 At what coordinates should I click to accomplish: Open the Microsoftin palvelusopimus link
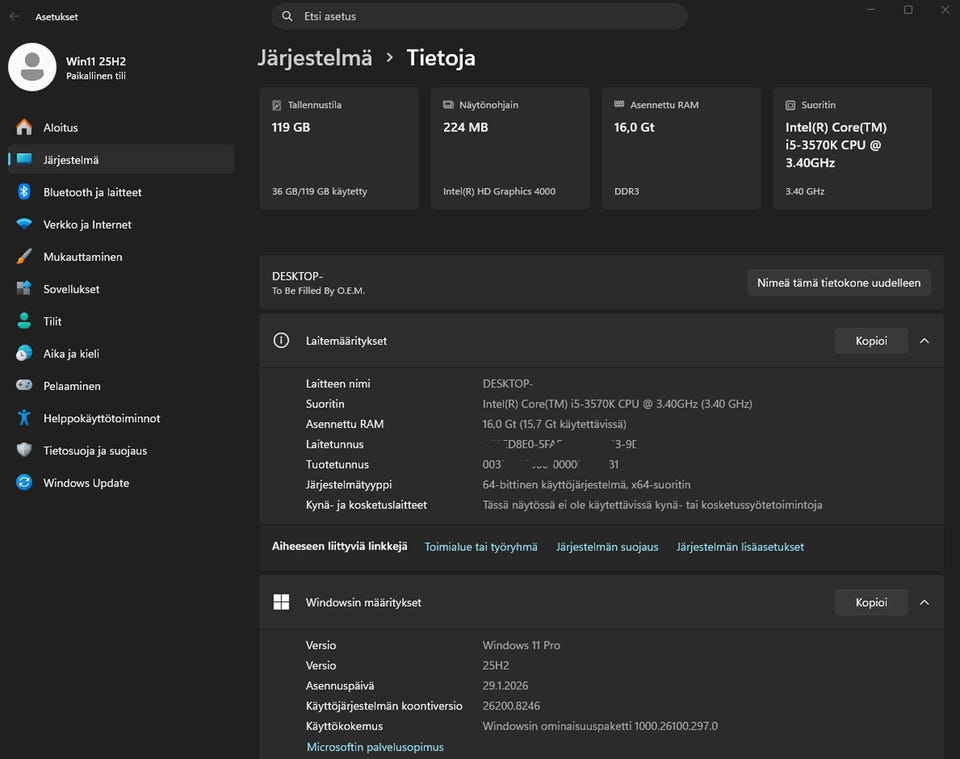click(x=375, y=747)
